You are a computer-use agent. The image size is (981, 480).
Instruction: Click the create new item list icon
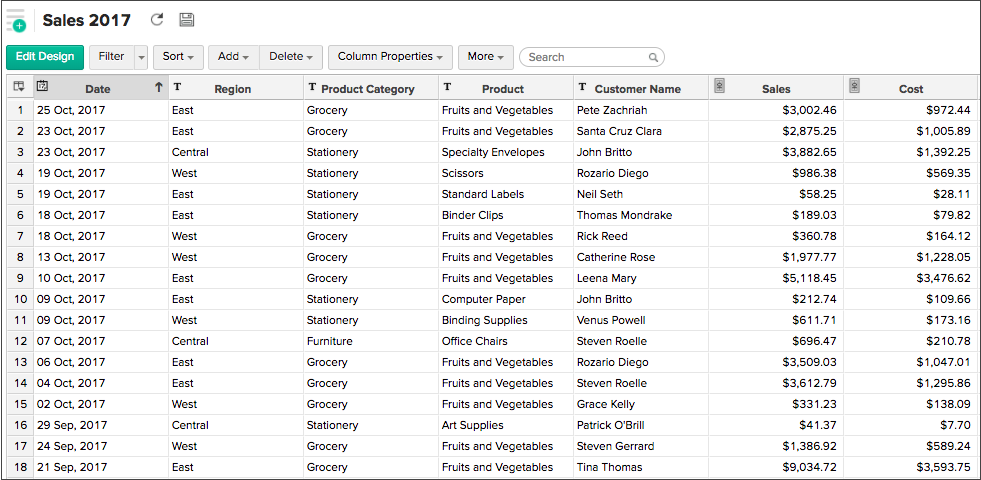tap(15, 20)
